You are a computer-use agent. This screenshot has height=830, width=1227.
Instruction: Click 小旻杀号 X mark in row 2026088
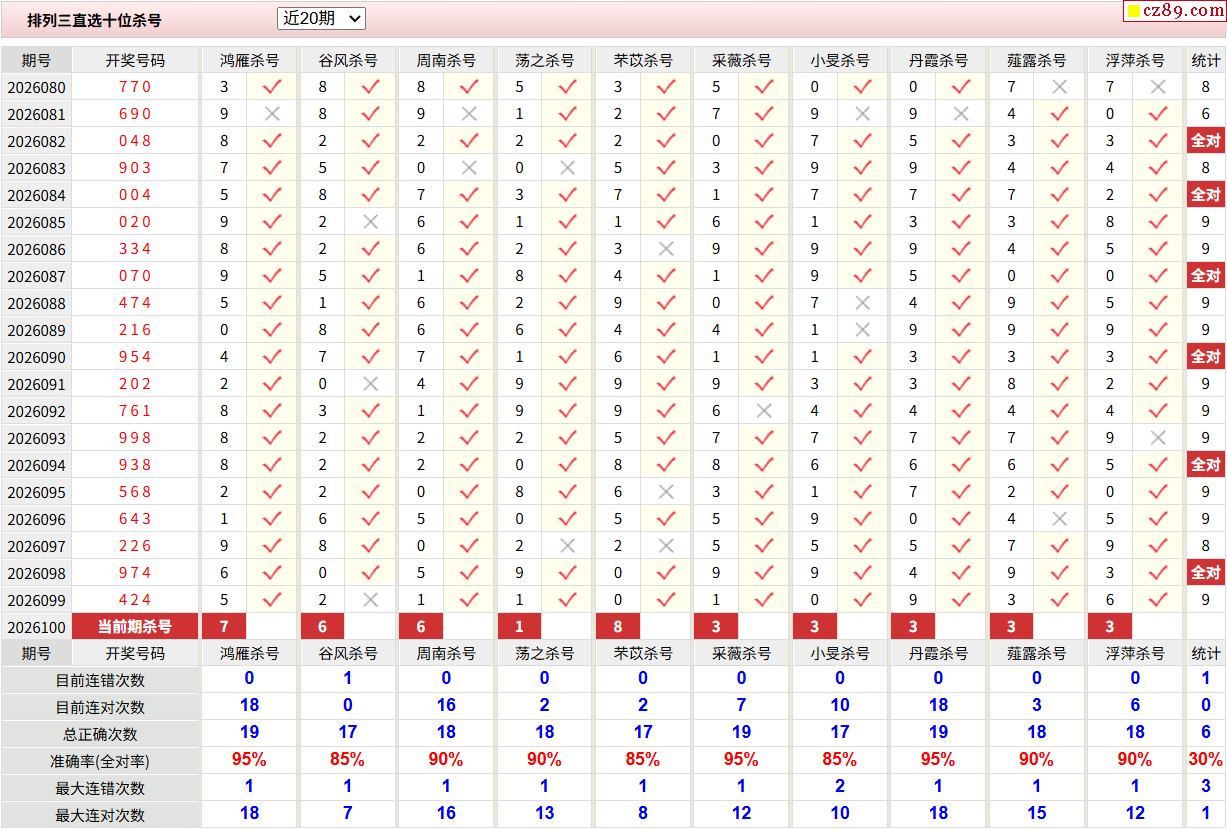pyautogui.click(x=863, y=303)
